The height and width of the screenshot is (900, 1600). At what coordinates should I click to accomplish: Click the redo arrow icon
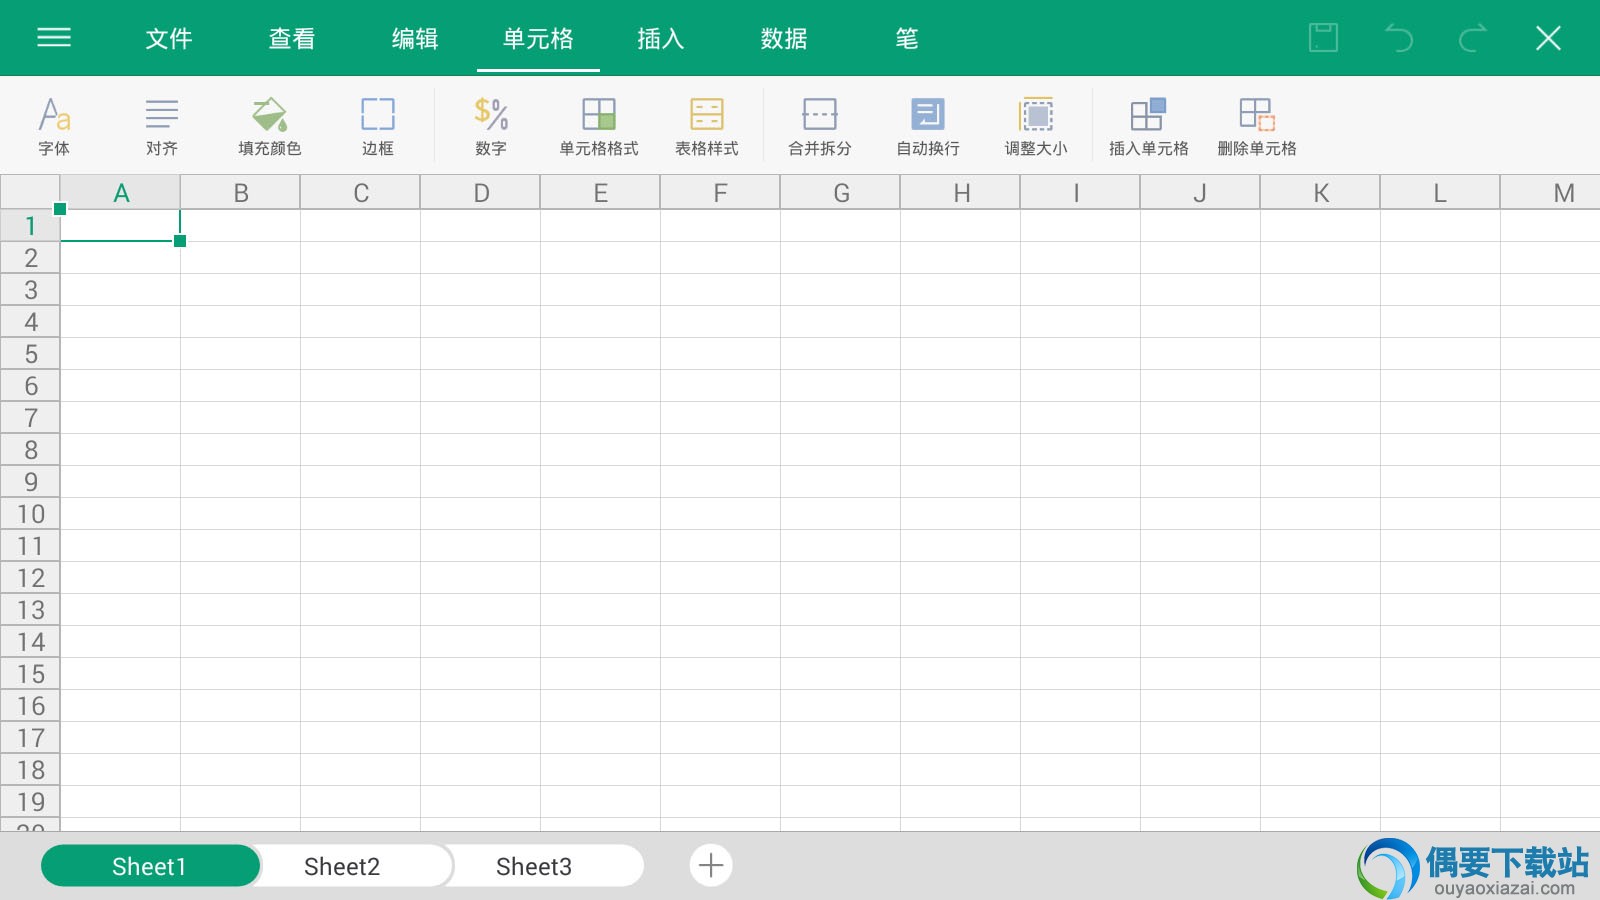point(1473,38)
